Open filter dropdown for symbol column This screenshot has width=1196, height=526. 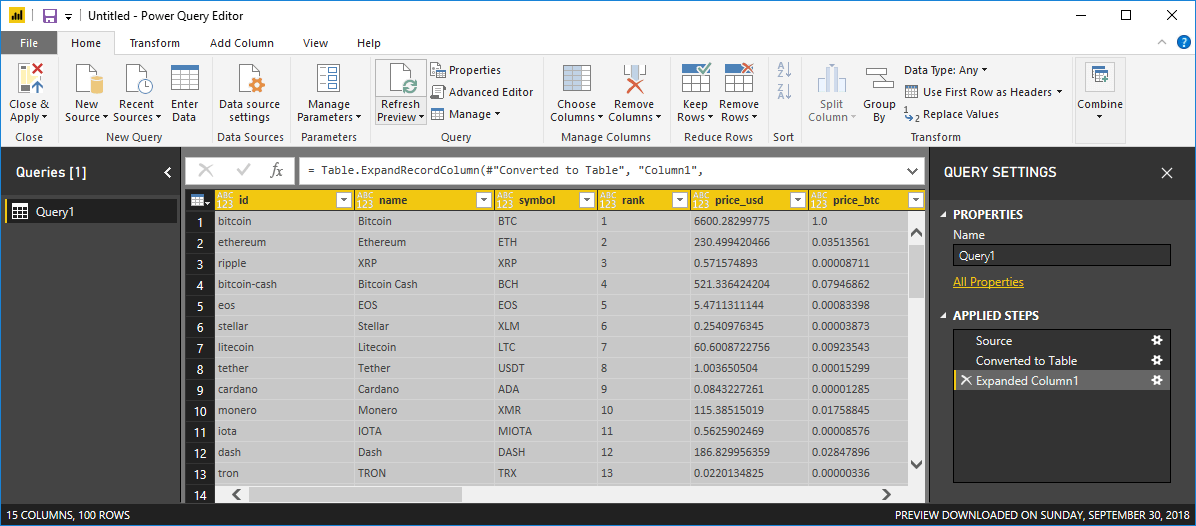[587, 200]
